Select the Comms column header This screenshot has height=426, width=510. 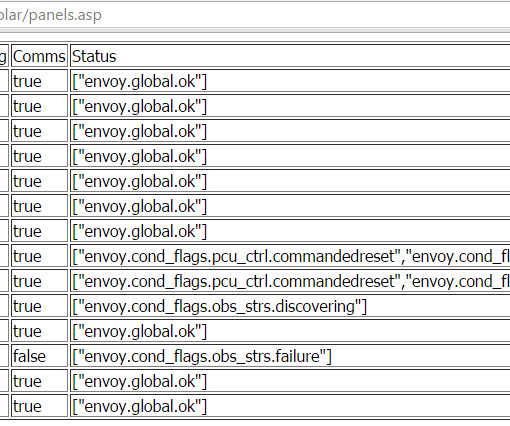(x=39, y=56)
